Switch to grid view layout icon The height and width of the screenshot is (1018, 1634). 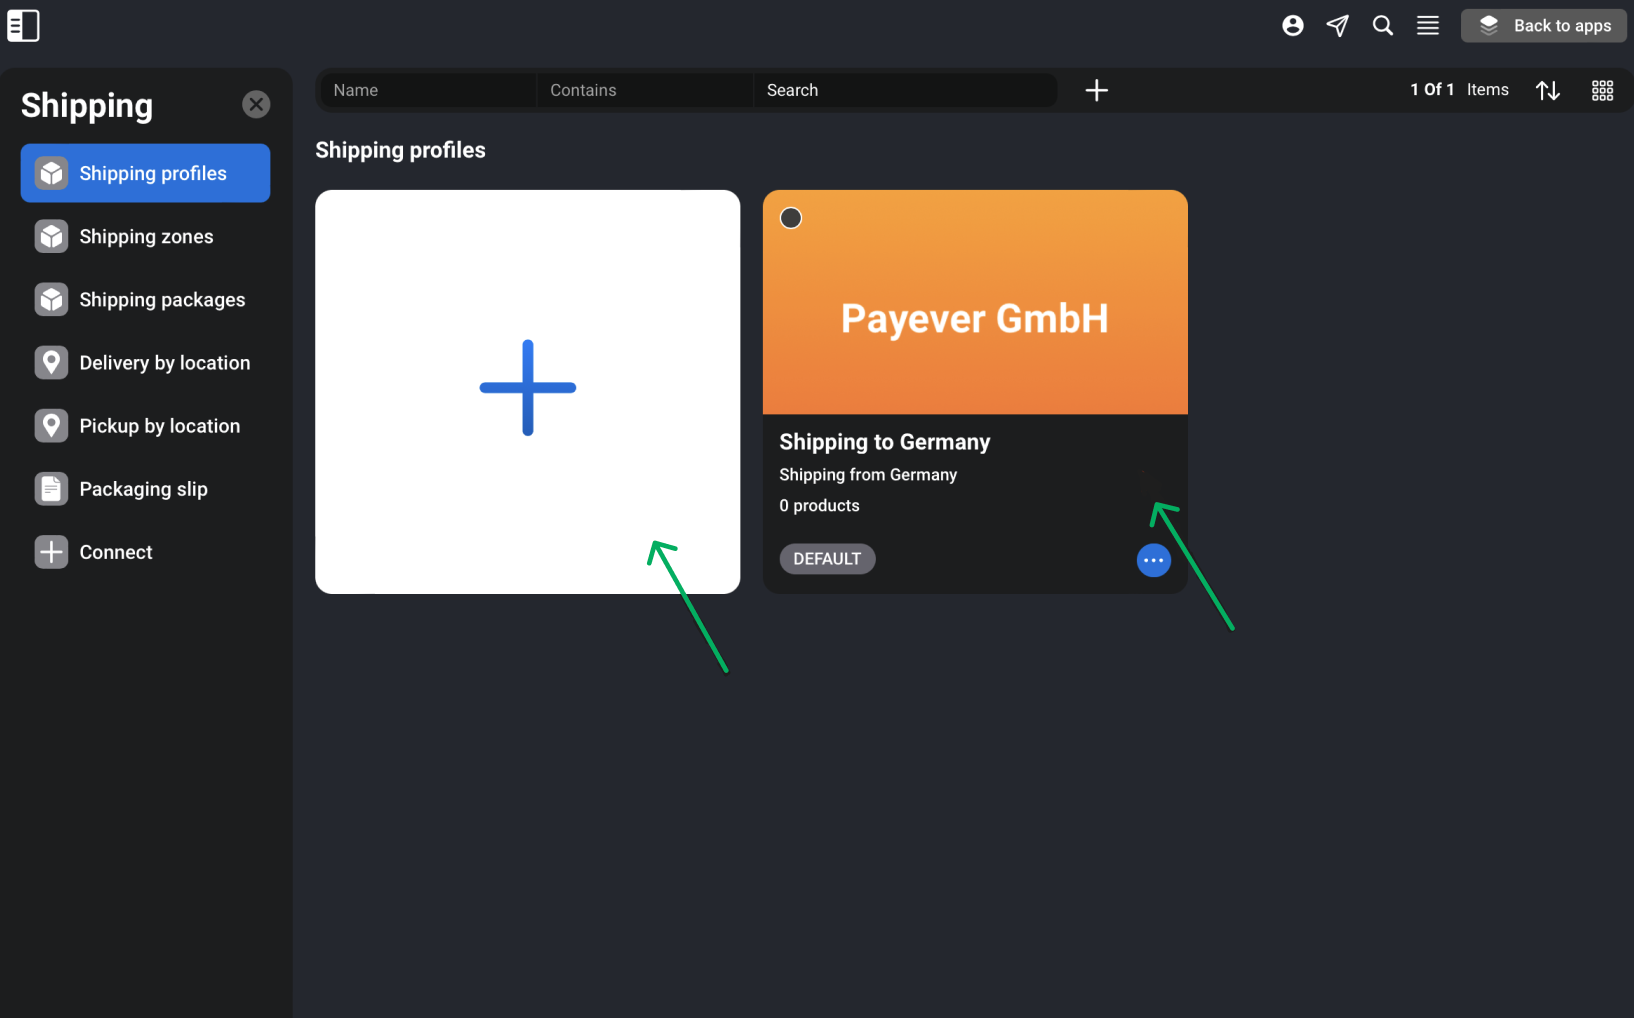1602,90
